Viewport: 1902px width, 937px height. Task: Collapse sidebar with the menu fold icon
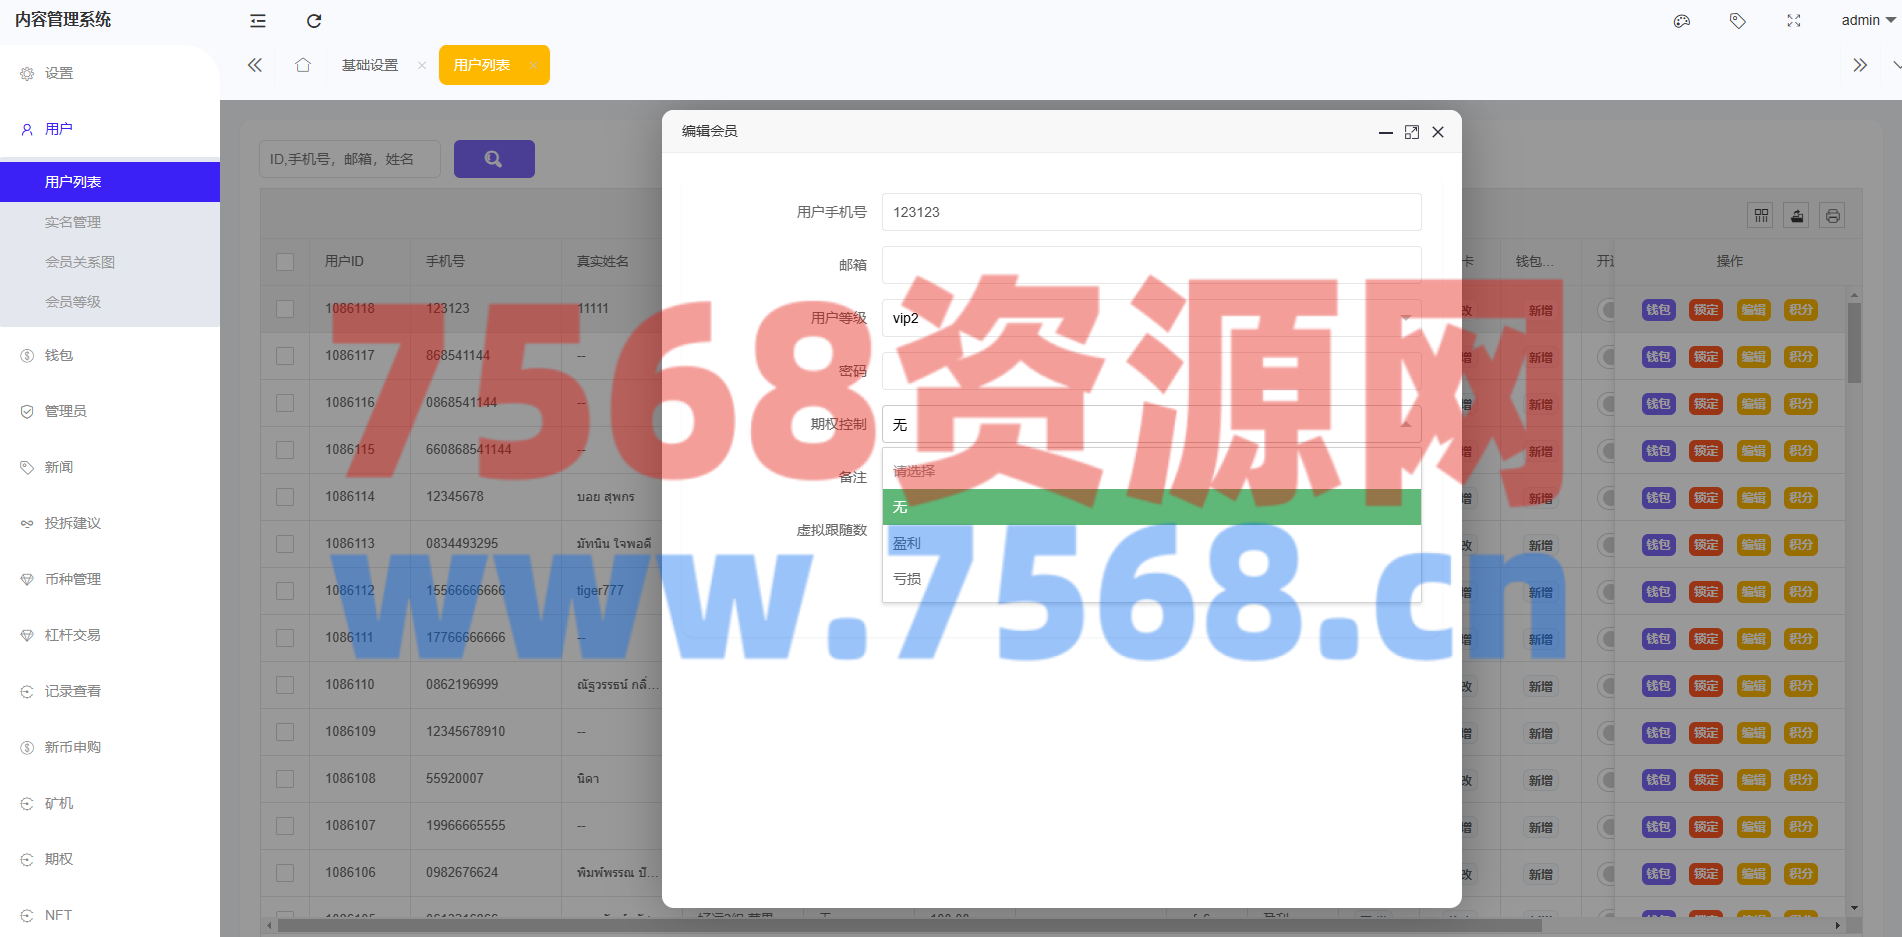[258, 21]
